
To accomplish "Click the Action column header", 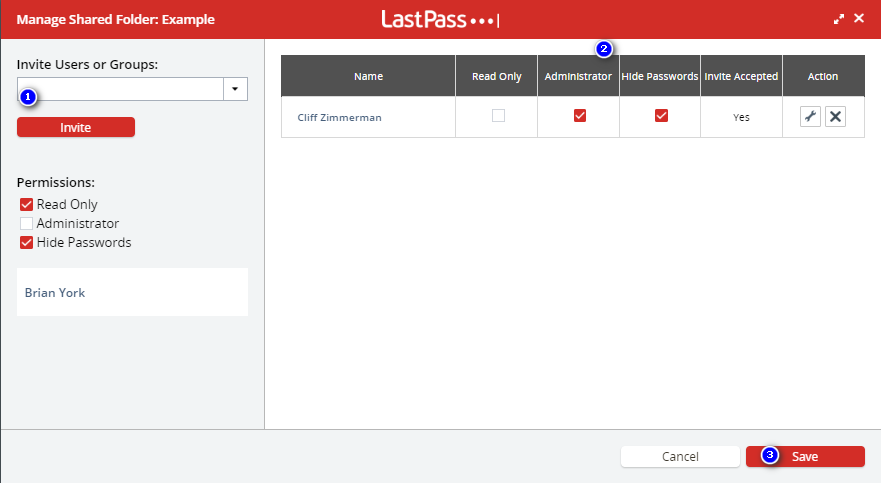I will pyautogui.click(x=823, y=76).
